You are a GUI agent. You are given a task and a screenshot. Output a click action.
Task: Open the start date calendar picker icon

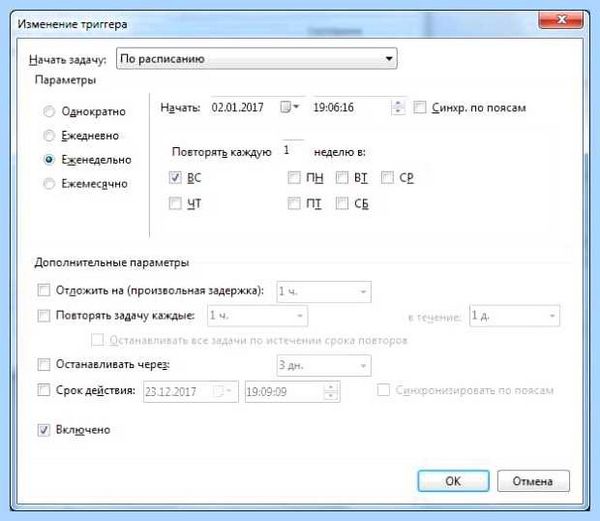coord(289,107)
